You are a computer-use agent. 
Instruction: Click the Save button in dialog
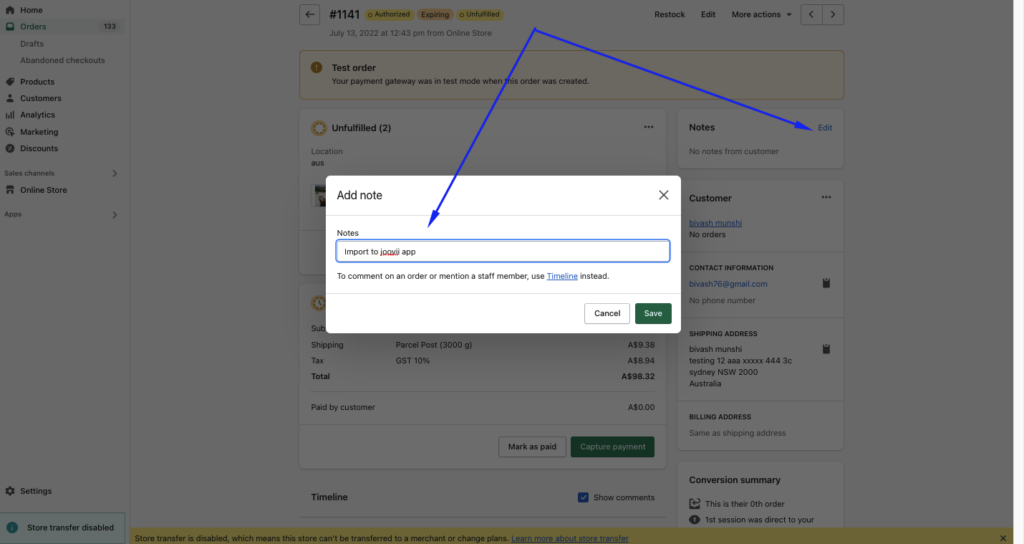pos(653,313)
